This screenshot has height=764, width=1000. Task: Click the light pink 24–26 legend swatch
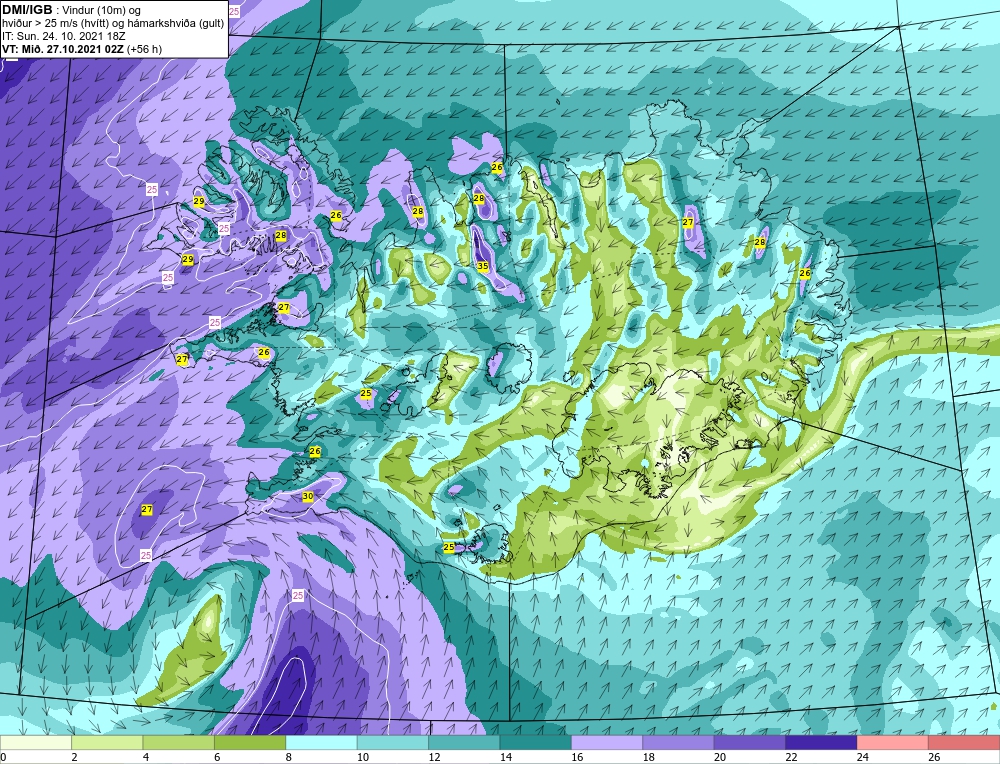click(x=893, y=743)
